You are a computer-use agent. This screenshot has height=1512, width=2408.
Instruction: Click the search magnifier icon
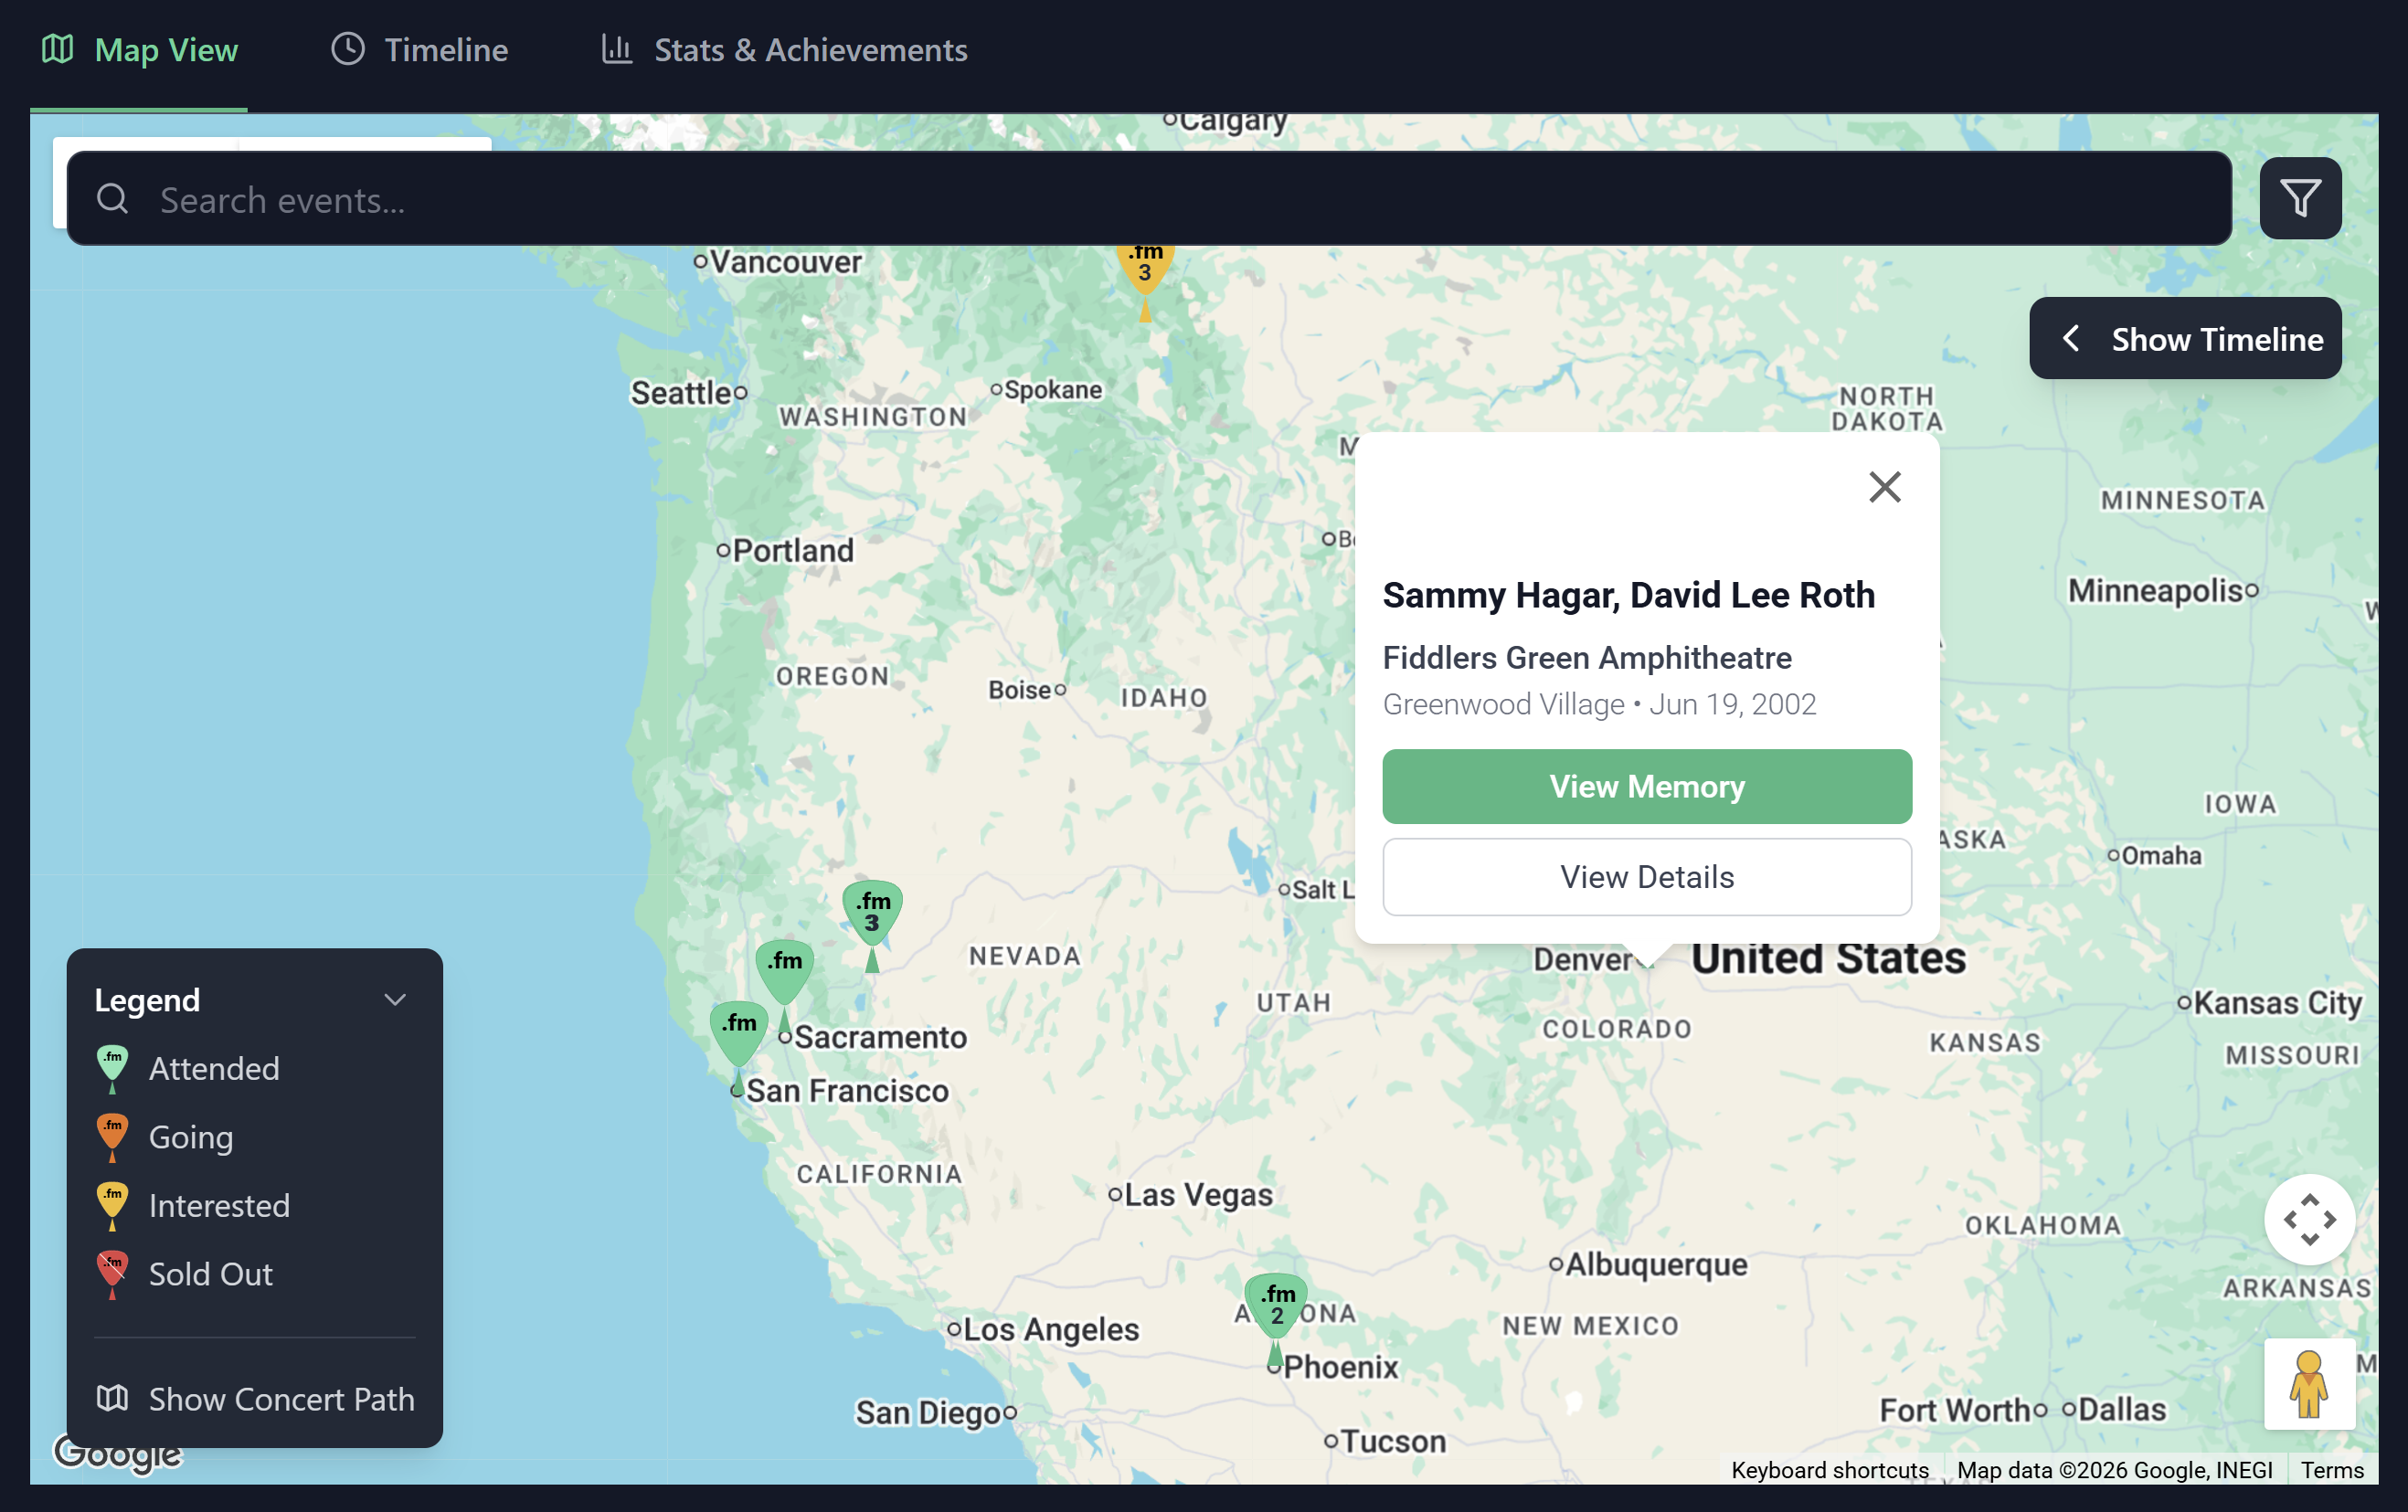tap(112, 199)
